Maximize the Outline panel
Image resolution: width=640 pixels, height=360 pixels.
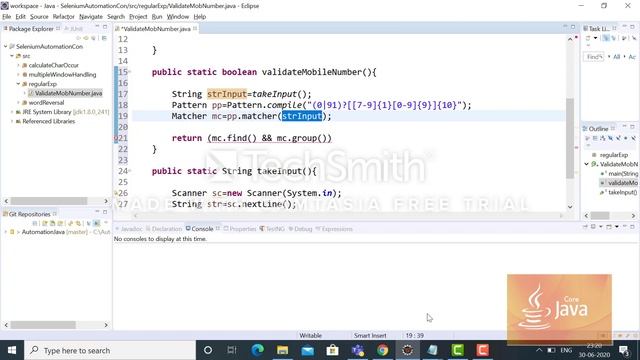click(x=633, y=127)
